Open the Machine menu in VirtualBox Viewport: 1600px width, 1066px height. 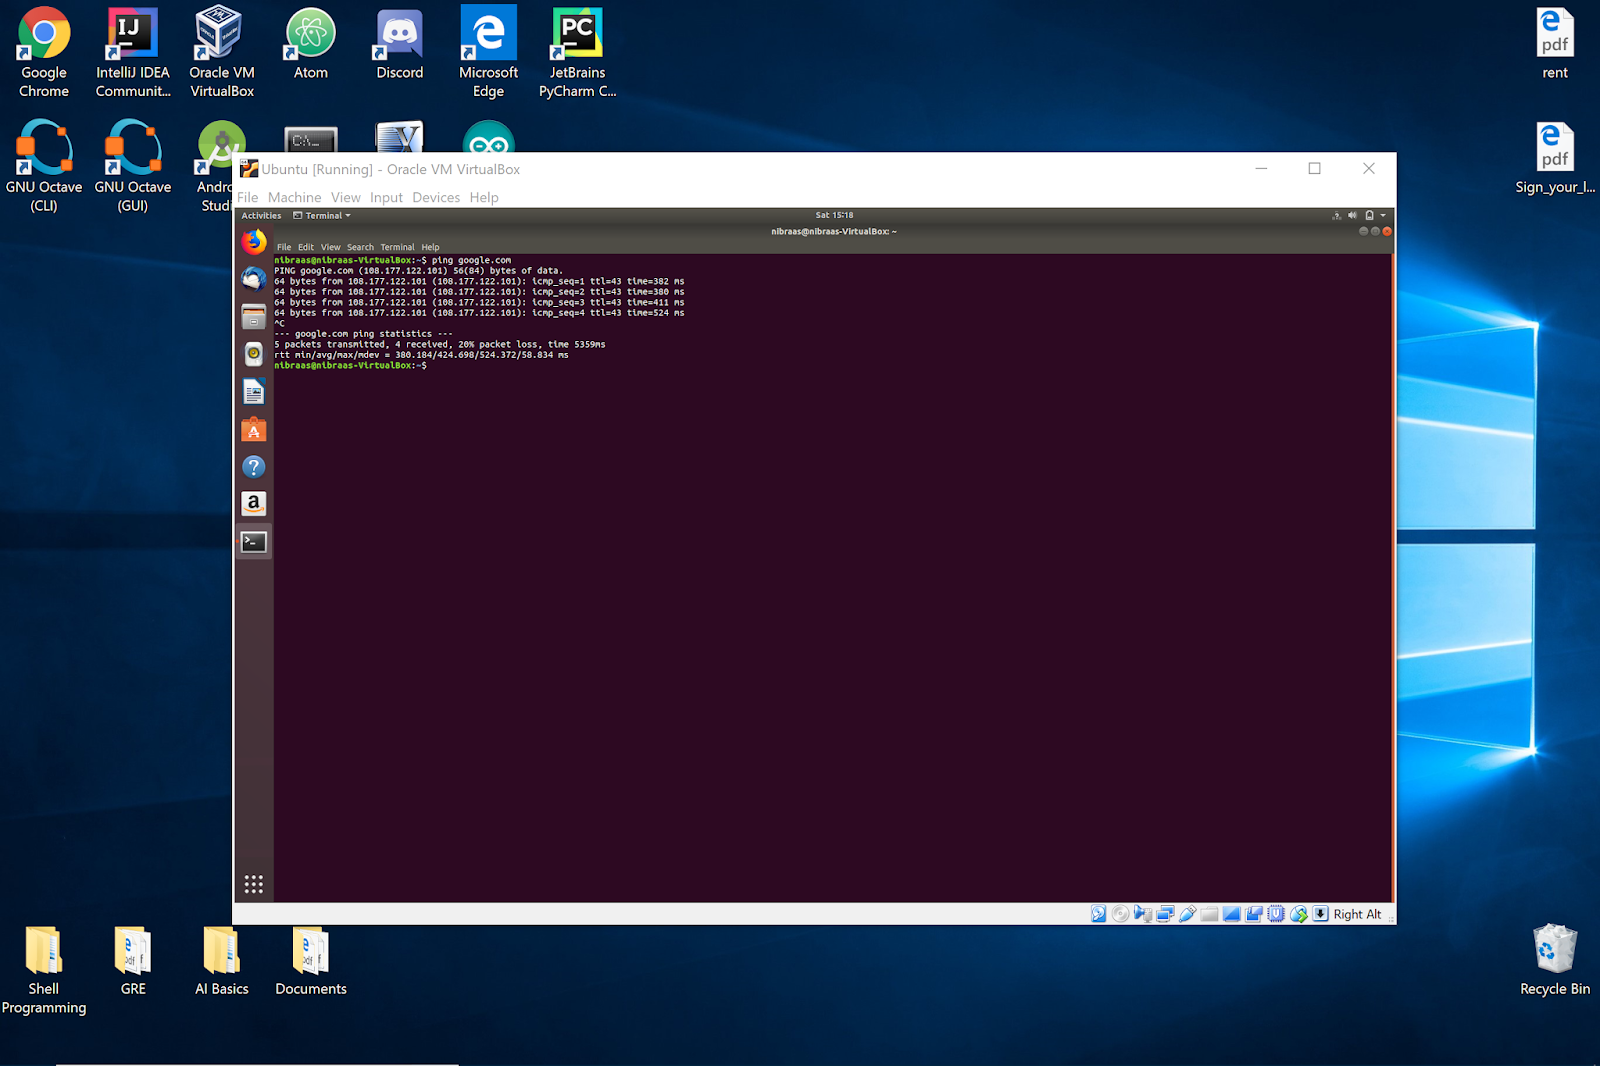[x=294, y=197]
